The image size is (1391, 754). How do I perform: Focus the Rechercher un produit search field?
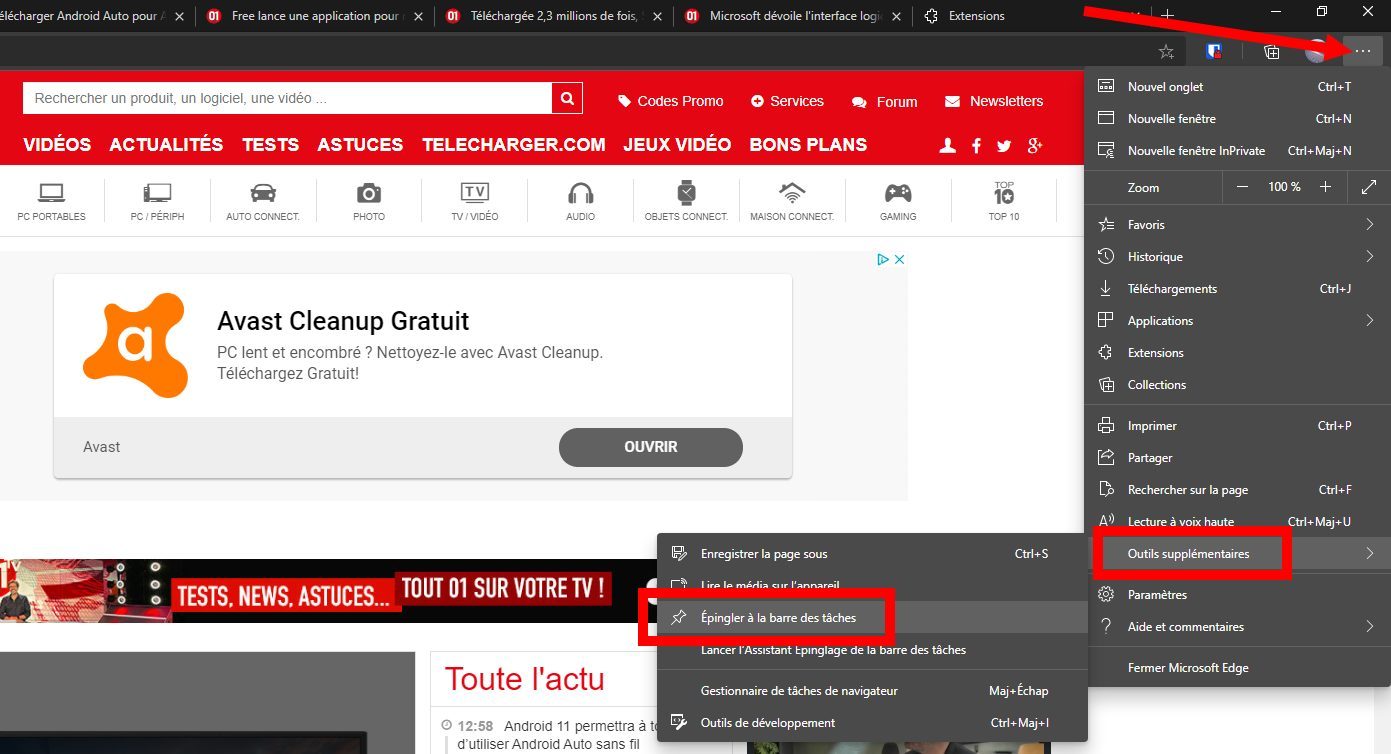[x=287, y=98]
